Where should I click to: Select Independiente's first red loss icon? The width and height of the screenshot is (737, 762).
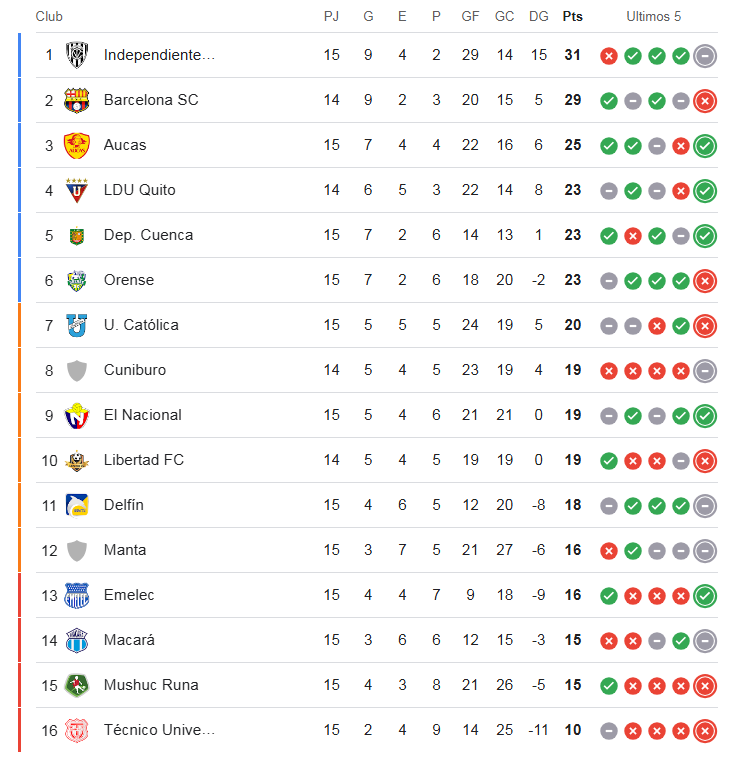pyautogui.click(x=609, y=56)
